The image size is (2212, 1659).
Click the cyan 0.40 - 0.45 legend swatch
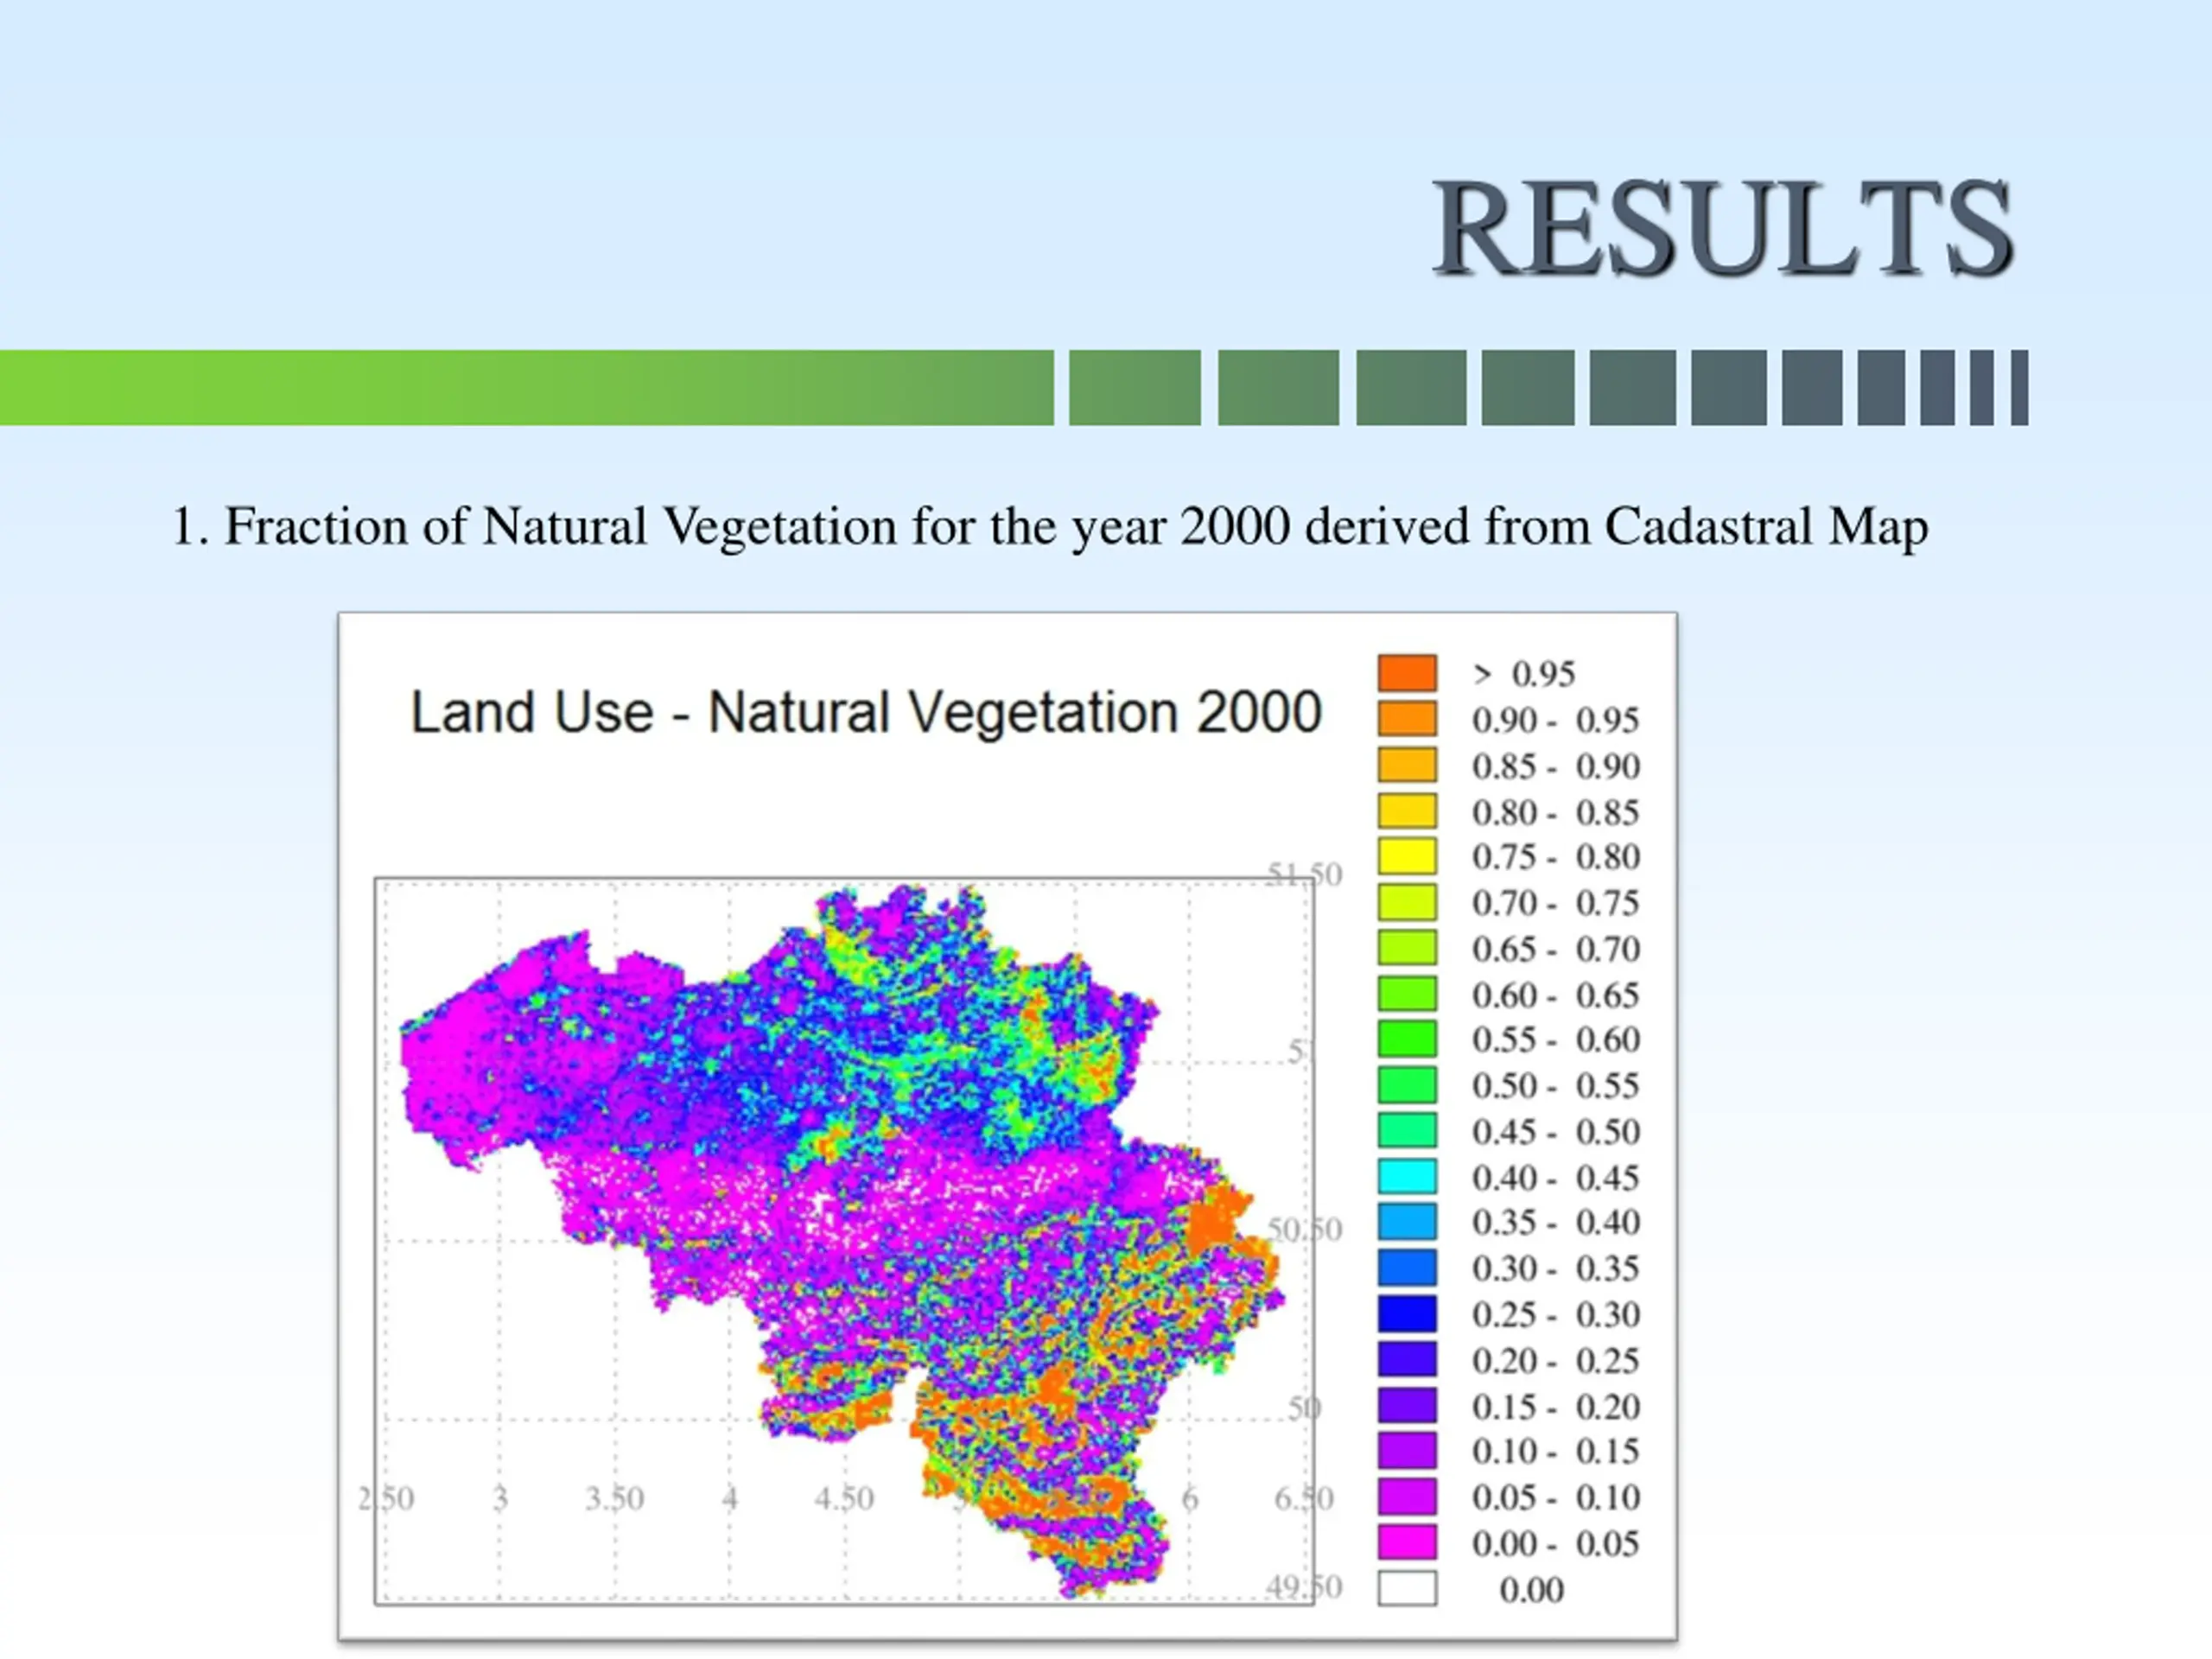pyautogui.click(x=1407, y=1176)
